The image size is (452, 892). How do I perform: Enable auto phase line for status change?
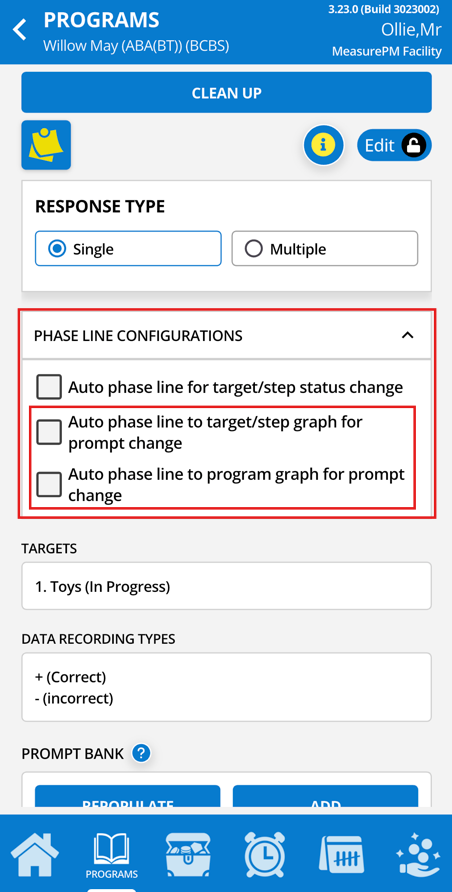tap(49, 387)
